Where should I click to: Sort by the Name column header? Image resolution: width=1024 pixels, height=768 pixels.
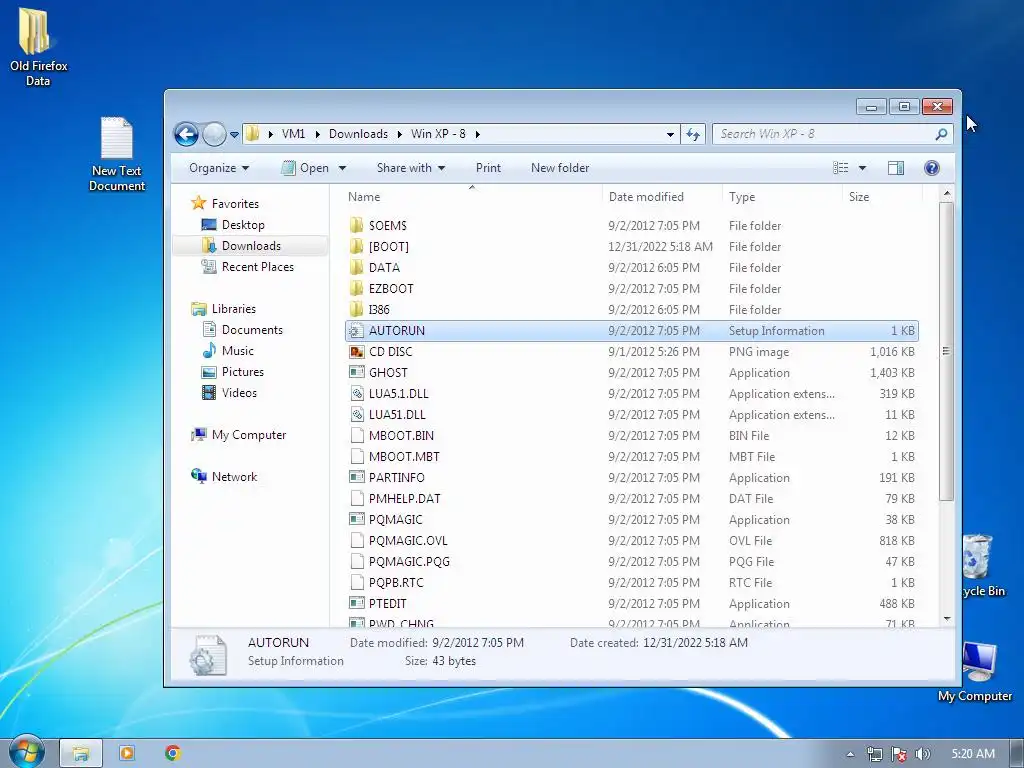click(x=364, y=197)
